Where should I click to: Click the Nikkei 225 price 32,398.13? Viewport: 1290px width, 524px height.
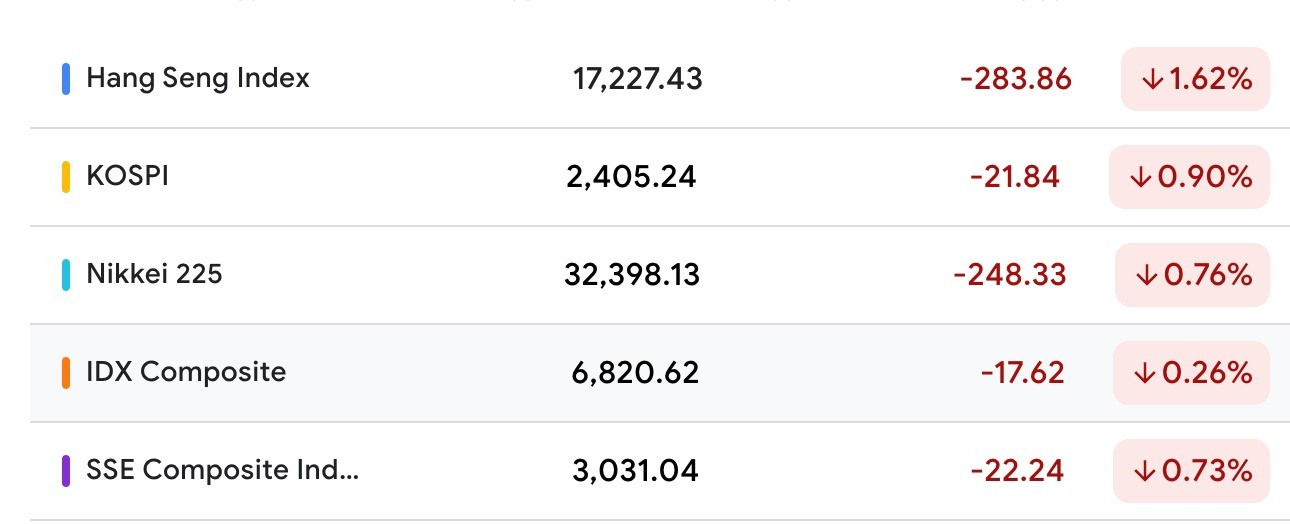click(x=632, y=275)
